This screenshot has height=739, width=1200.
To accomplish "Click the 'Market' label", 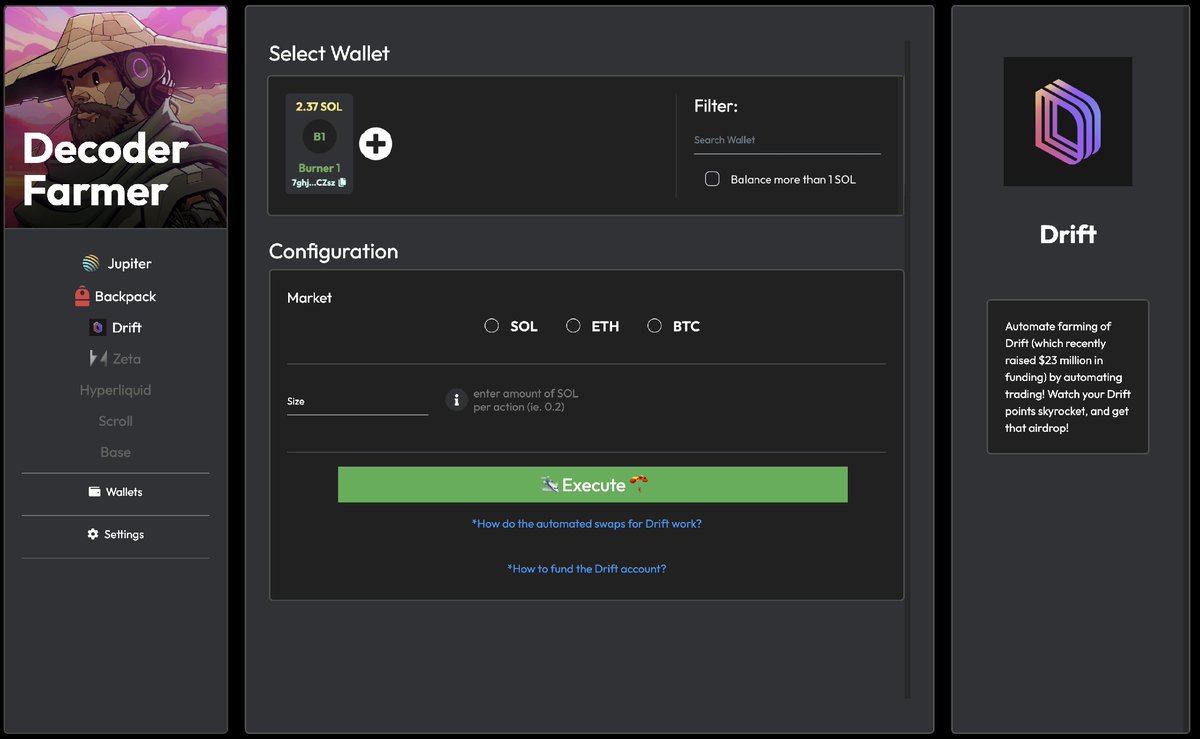I will pyautogui.click(x=309, y=298).
